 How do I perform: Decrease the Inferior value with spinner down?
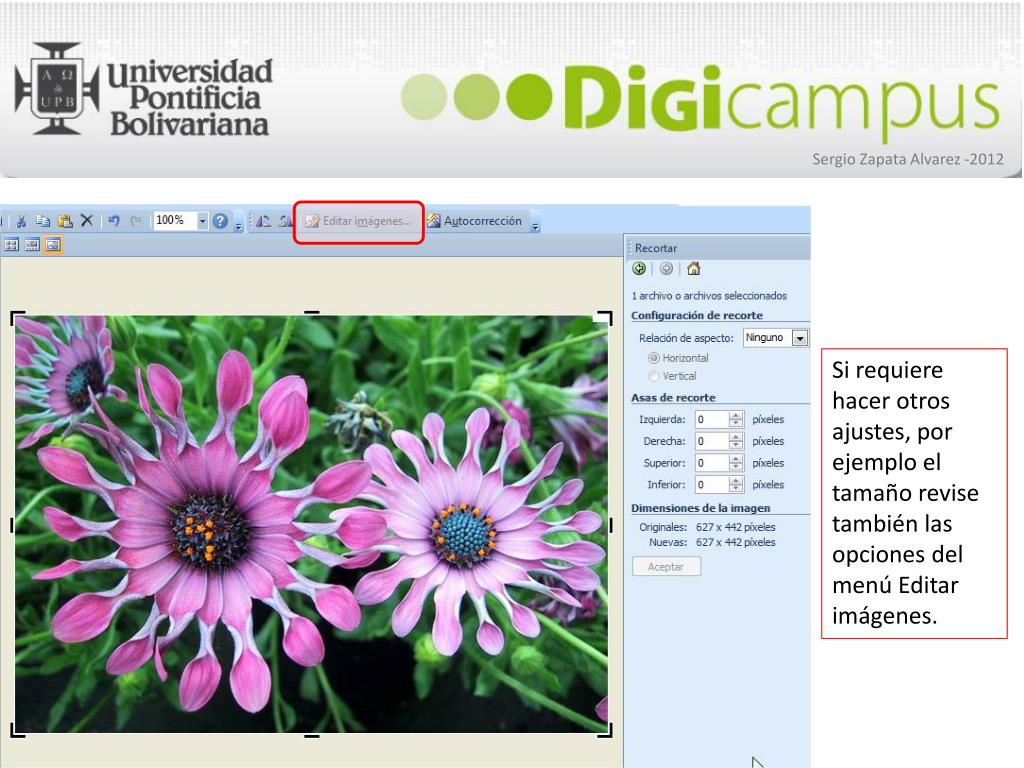(x=736, y=489)
